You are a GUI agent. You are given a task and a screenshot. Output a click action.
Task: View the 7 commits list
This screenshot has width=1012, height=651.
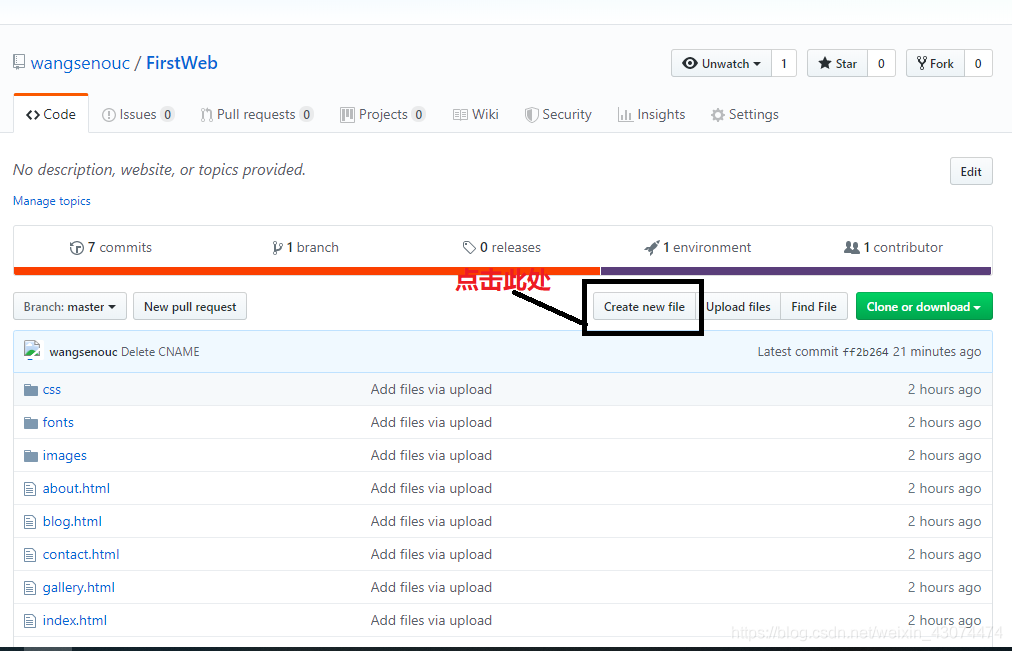click(111, 247)
